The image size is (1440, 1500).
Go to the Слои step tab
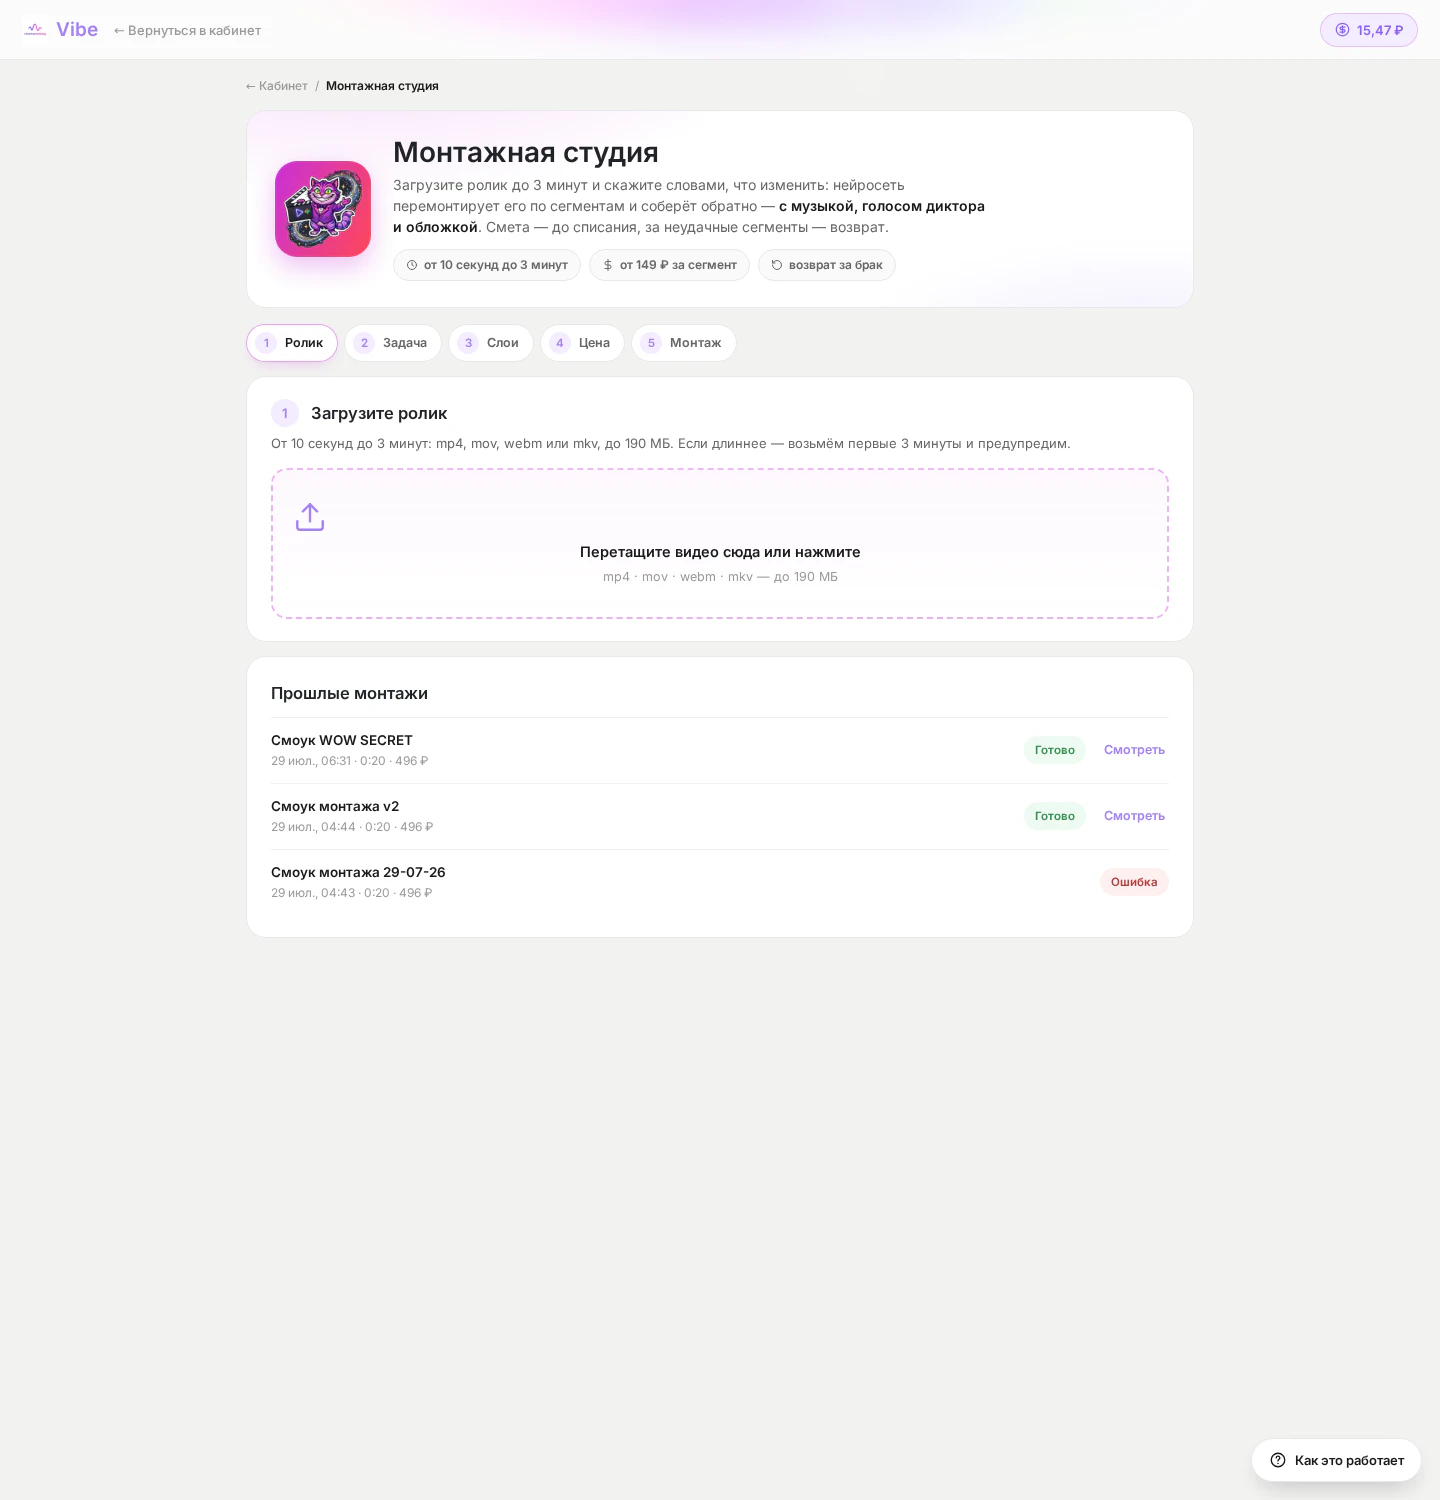click(x=491, y=343)
